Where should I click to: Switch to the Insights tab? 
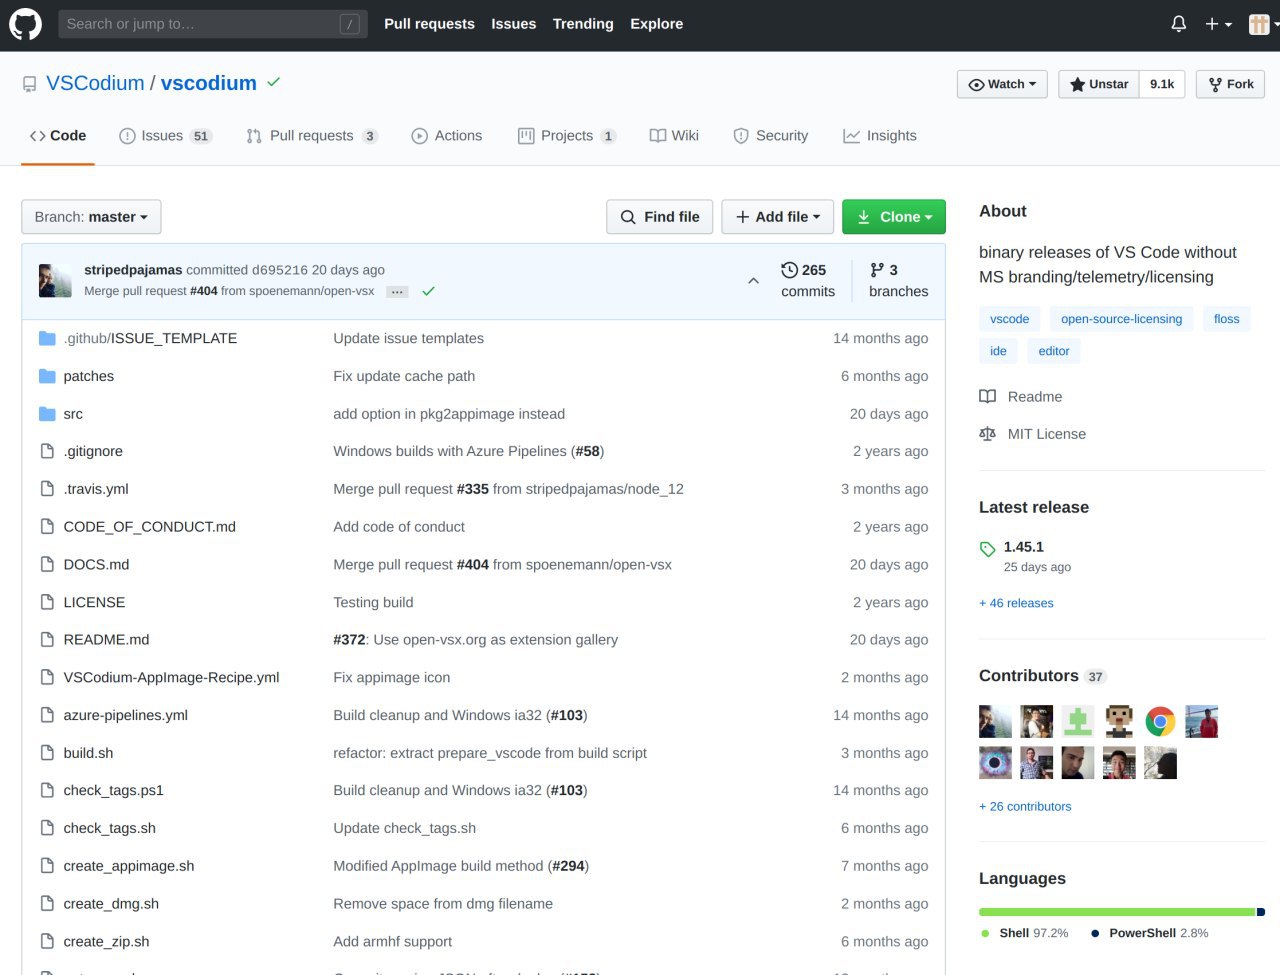click(880, 136)
